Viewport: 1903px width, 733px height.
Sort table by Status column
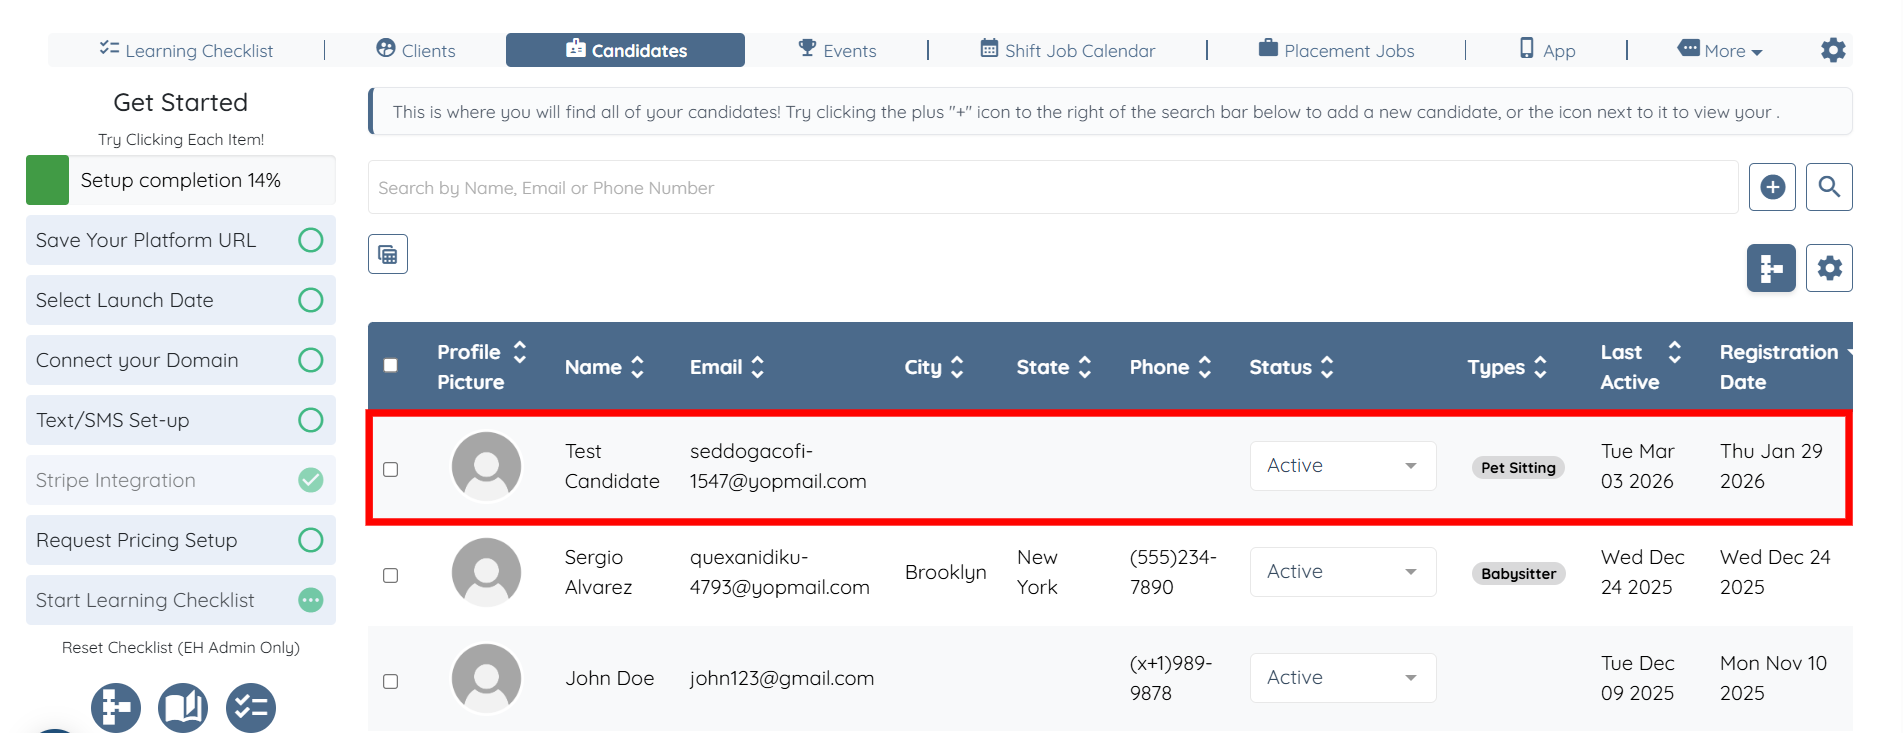pos(1327,367)
